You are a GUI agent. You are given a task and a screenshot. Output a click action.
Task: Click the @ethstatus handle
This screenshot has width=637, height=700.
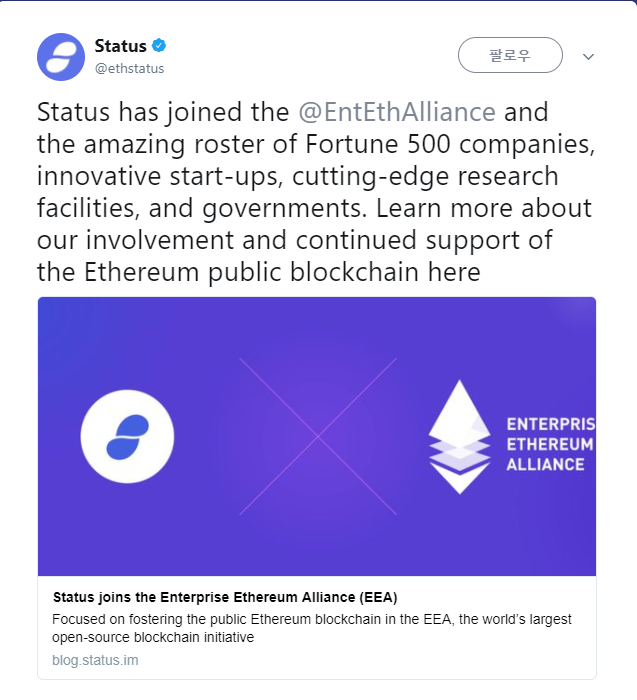[x=129, y=69]
